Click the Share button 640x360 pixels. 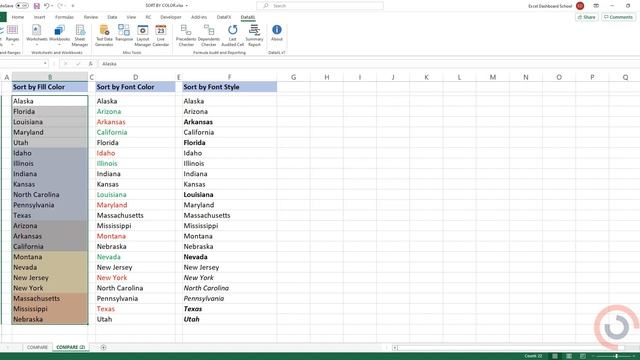[587, 17]
